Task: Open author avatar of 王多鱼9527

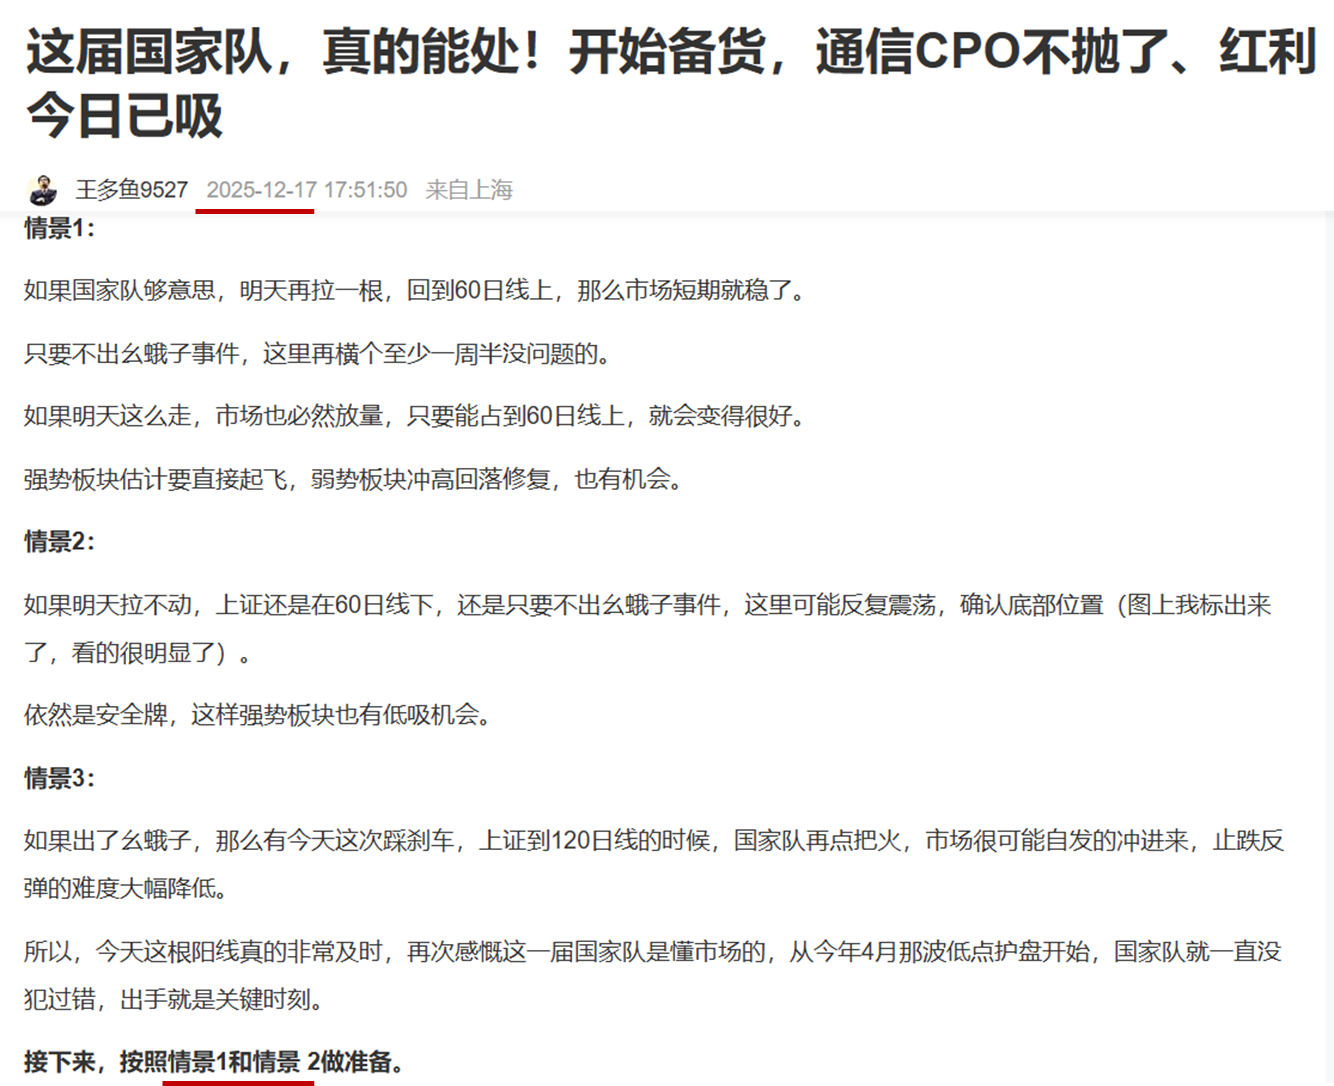Action: [43, 190]
